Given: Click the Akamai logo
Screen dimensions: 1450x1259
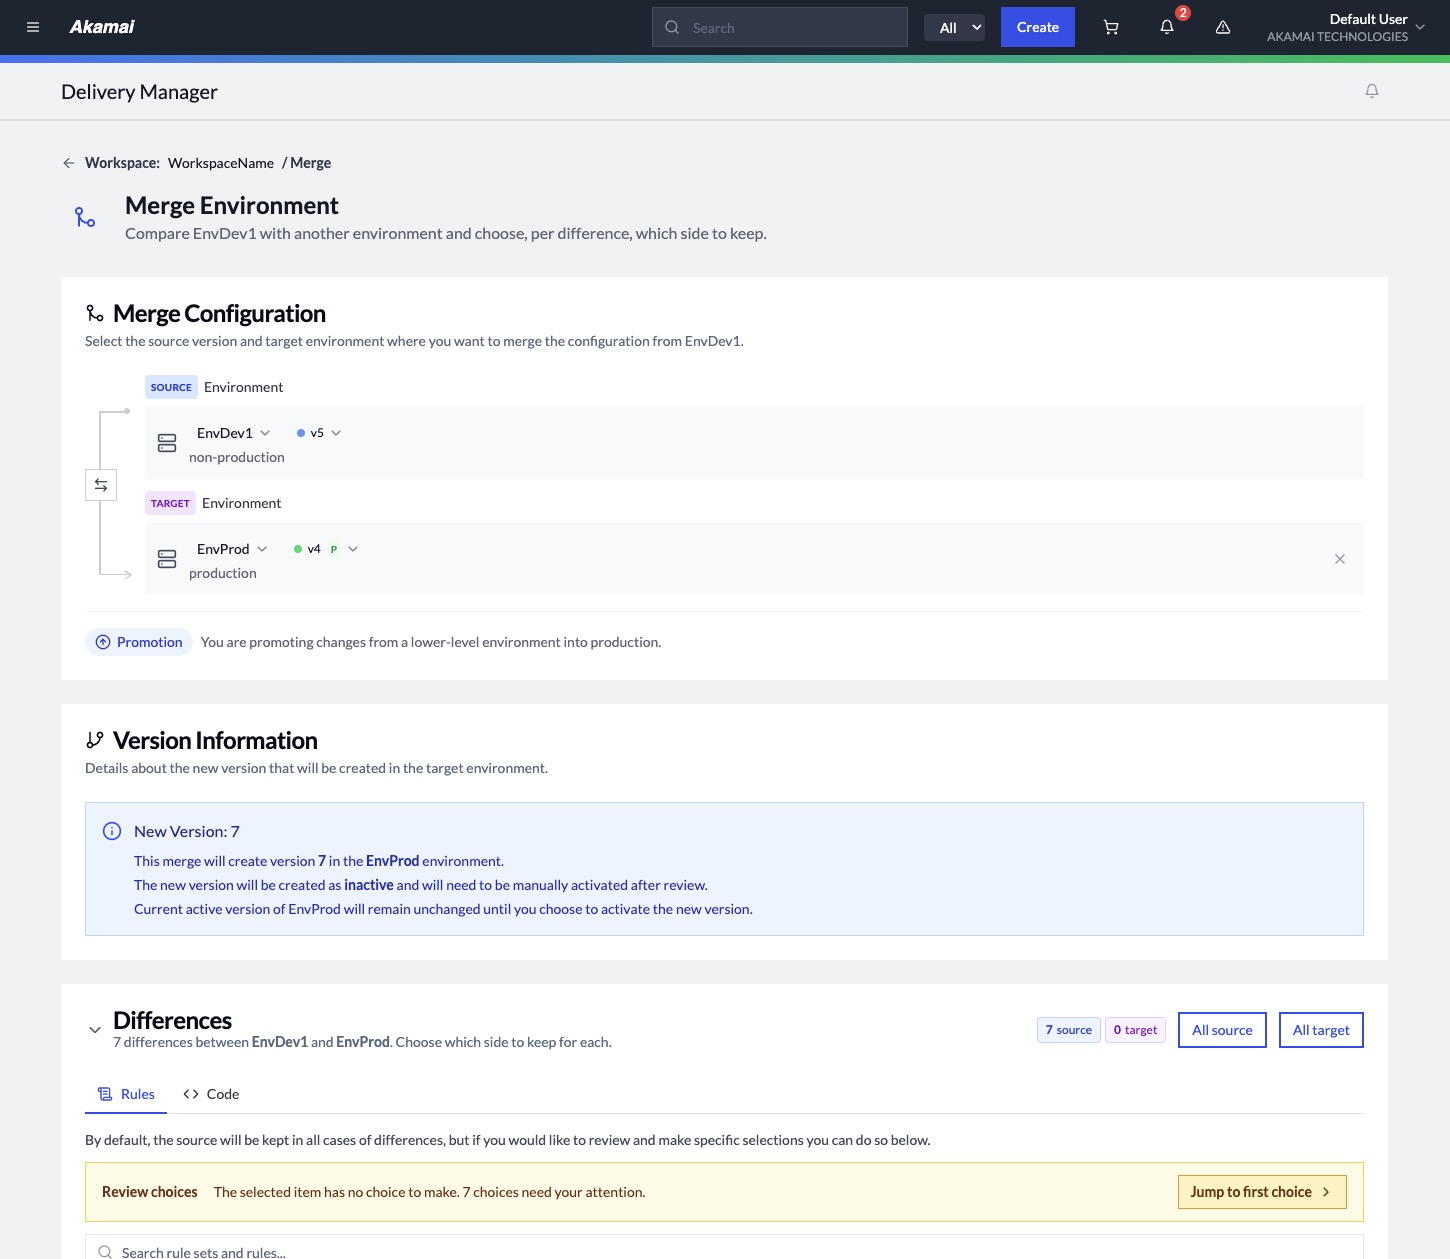Looking at the screenshot, I should point(102,27).
